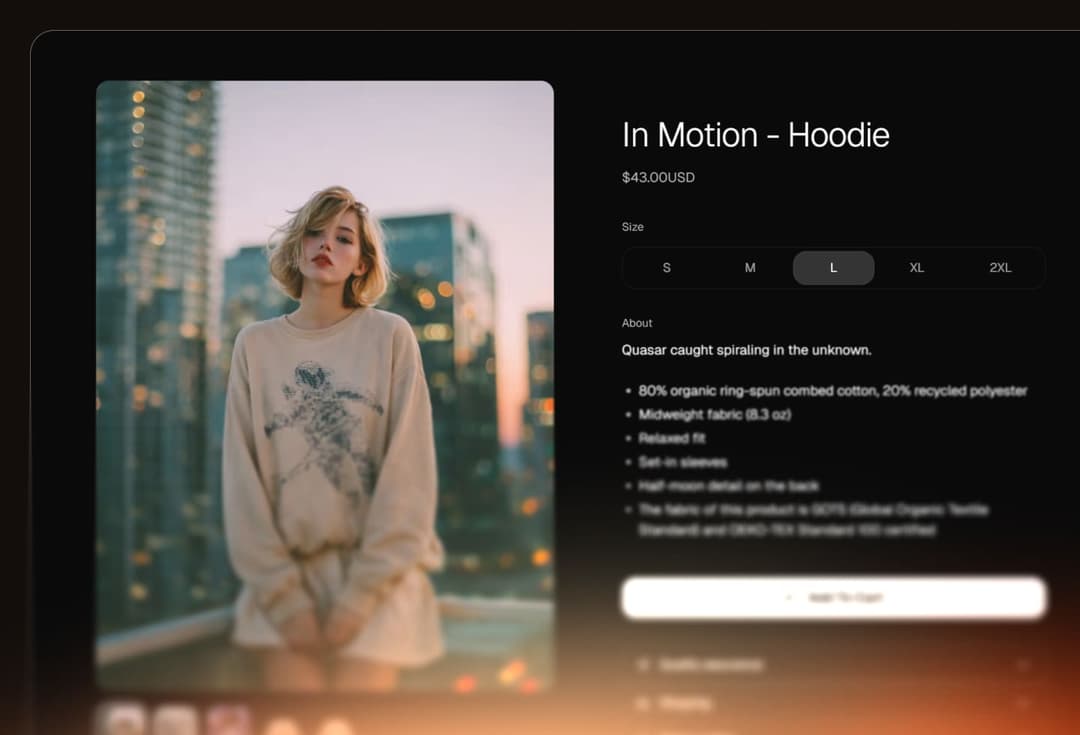This screenshot has height=735, width=1080.
Task: Expand the first accordion row below Add To Cart
Action: click(x=833, y=665)
